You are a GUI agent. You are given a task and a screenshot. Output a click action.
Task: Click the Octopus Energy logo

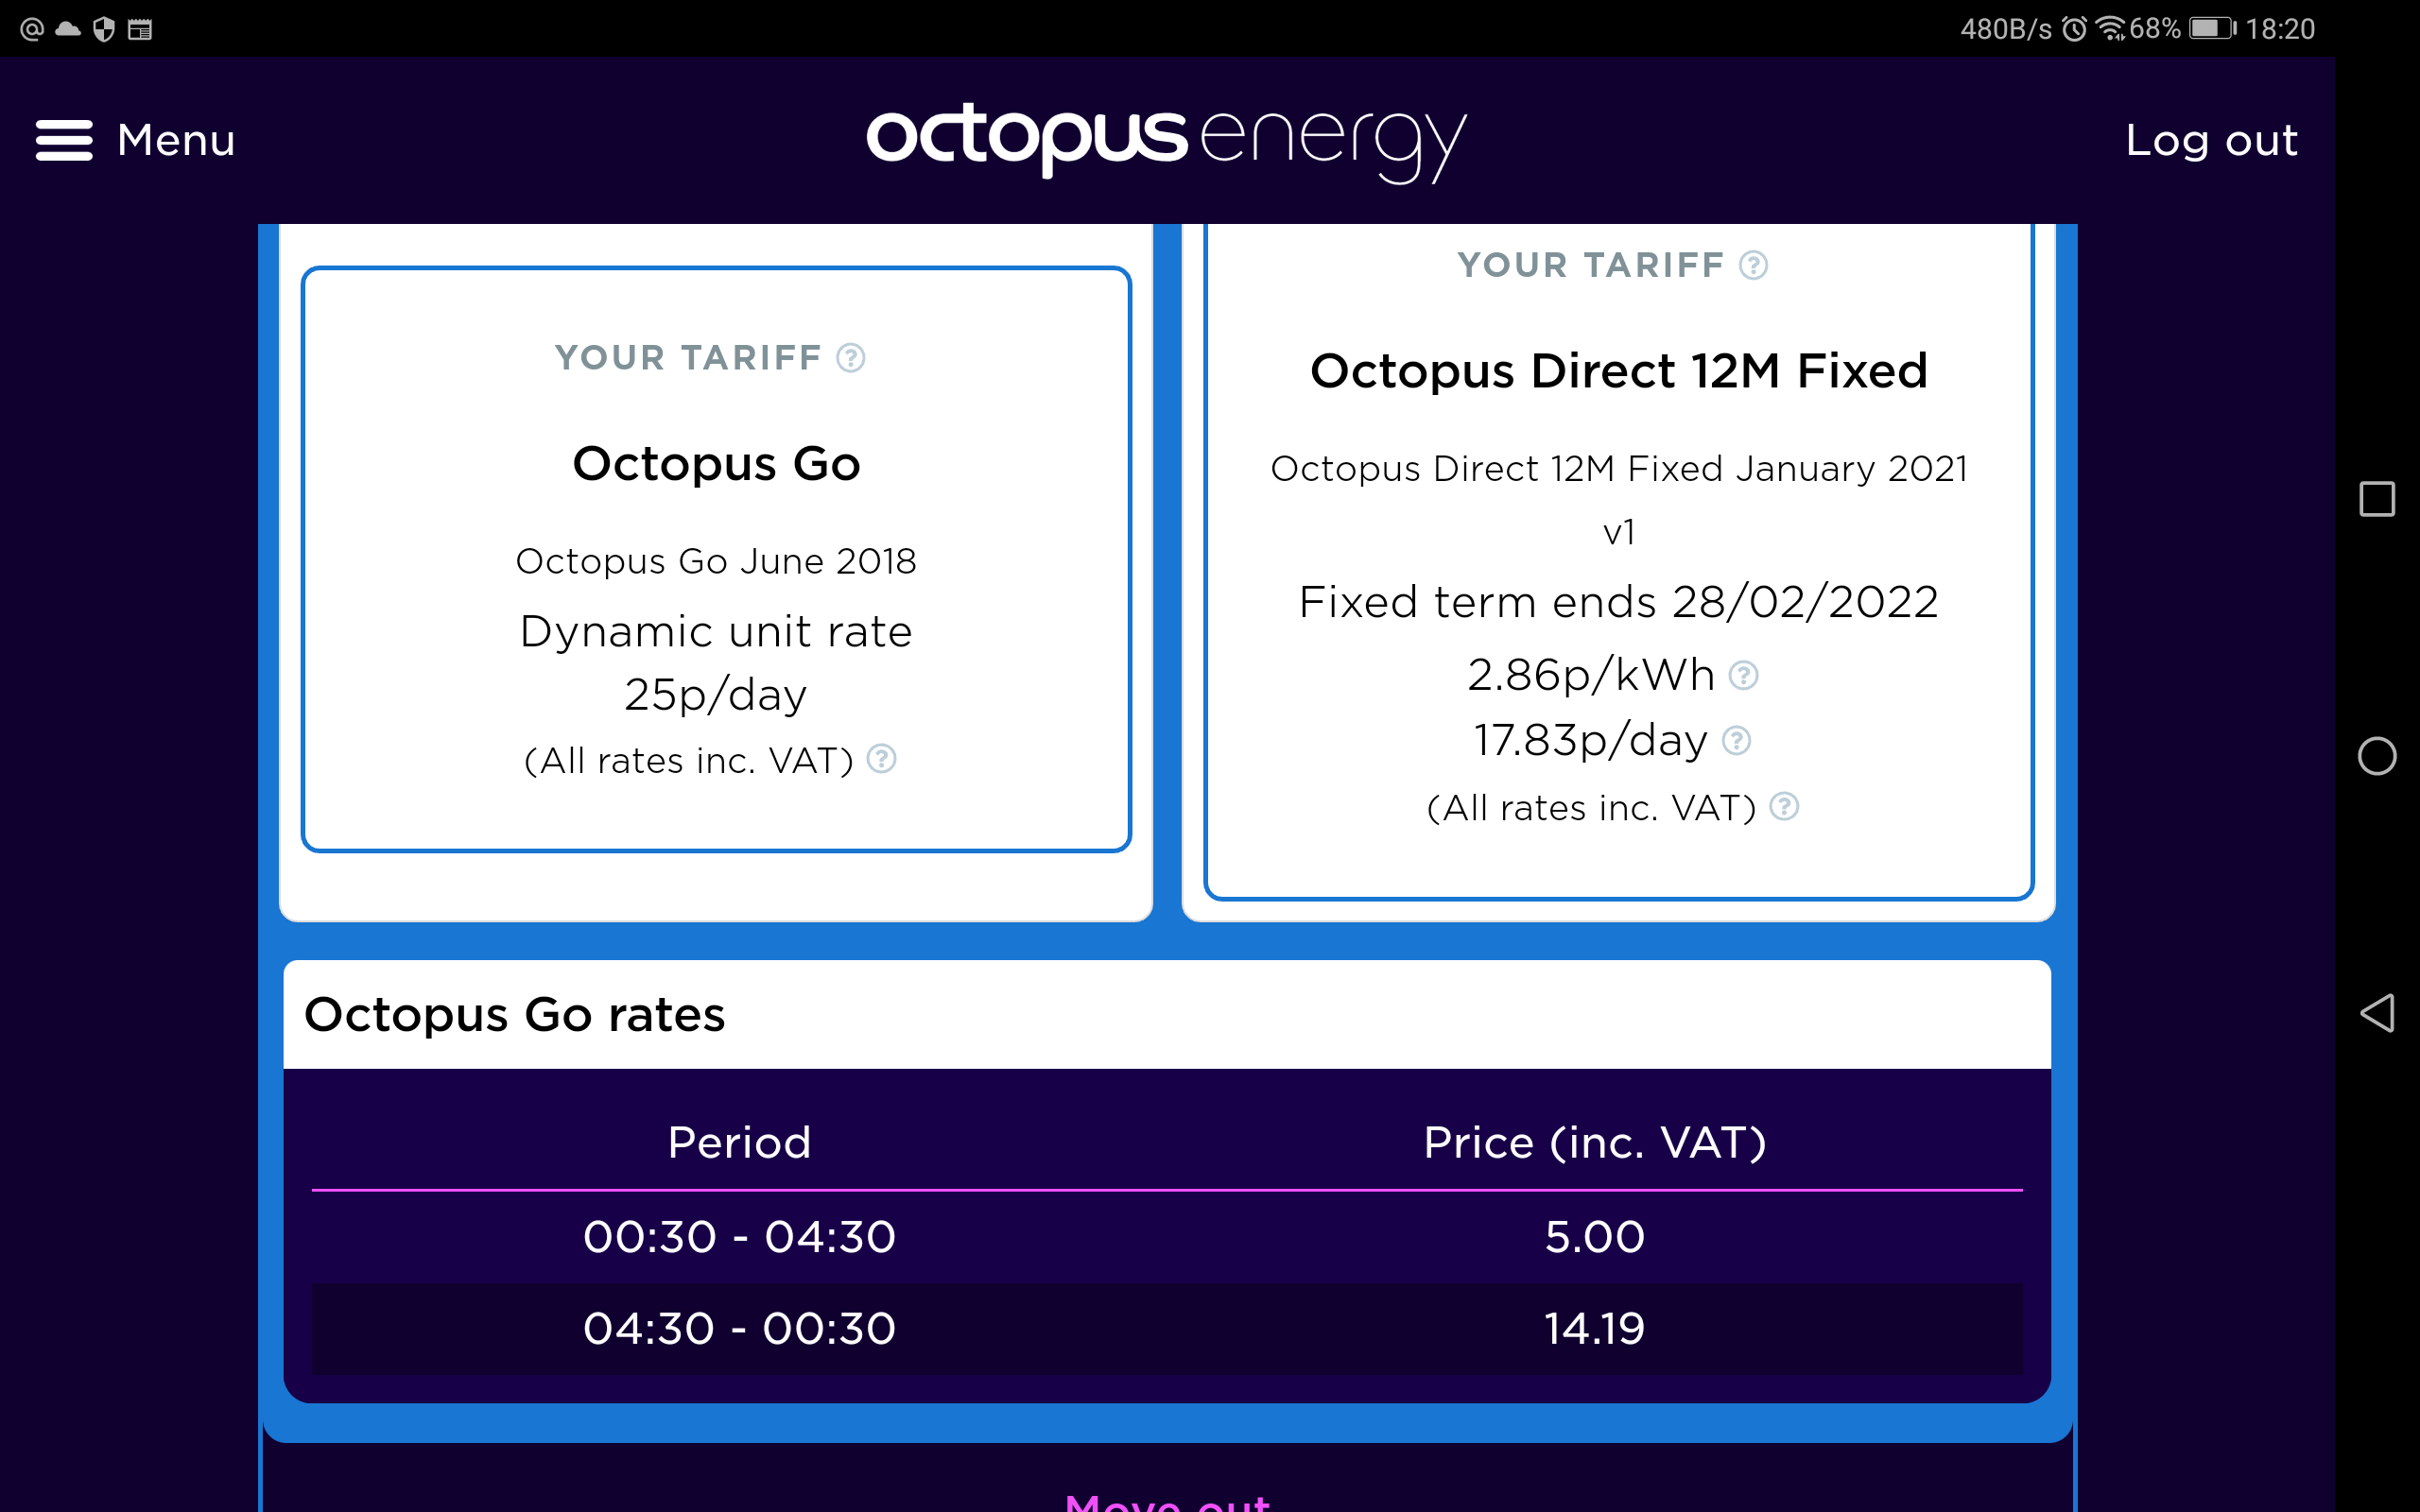point(1166,142)
